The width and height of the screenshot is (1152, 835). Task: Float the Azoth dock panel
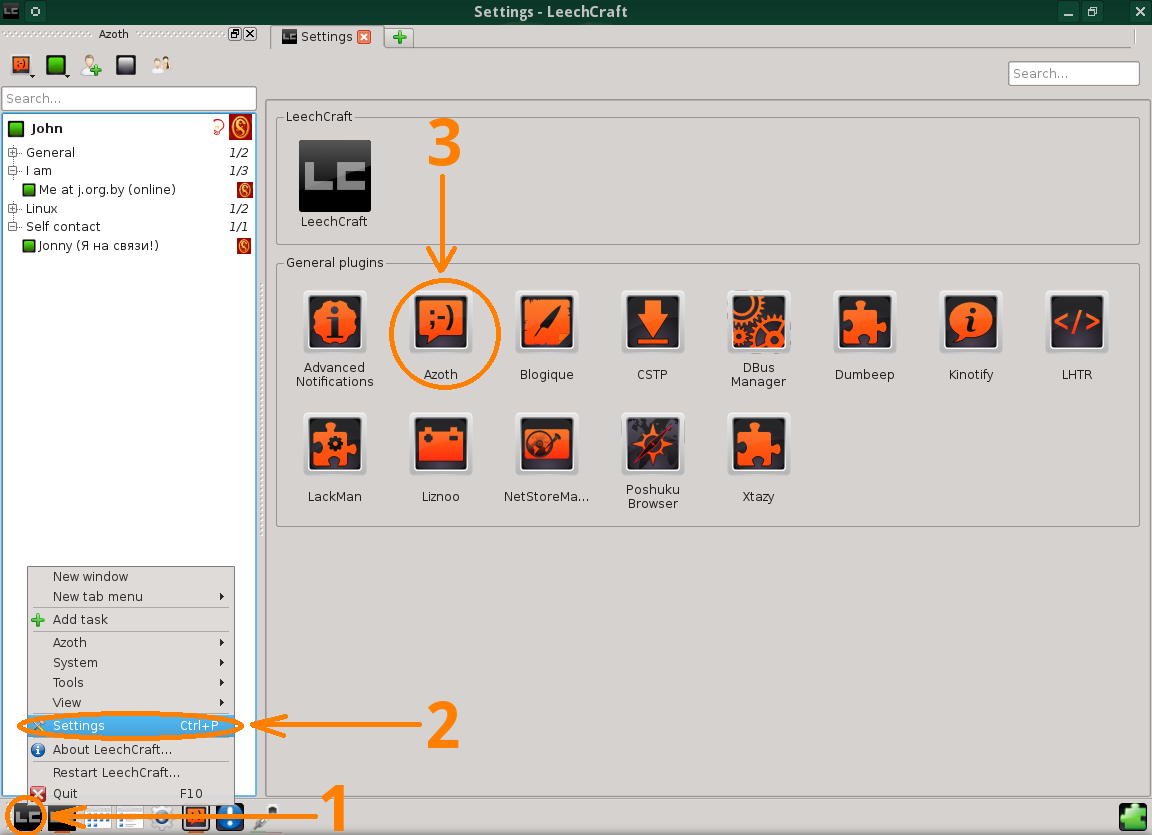pyautogui.click(x=235, y=34)
